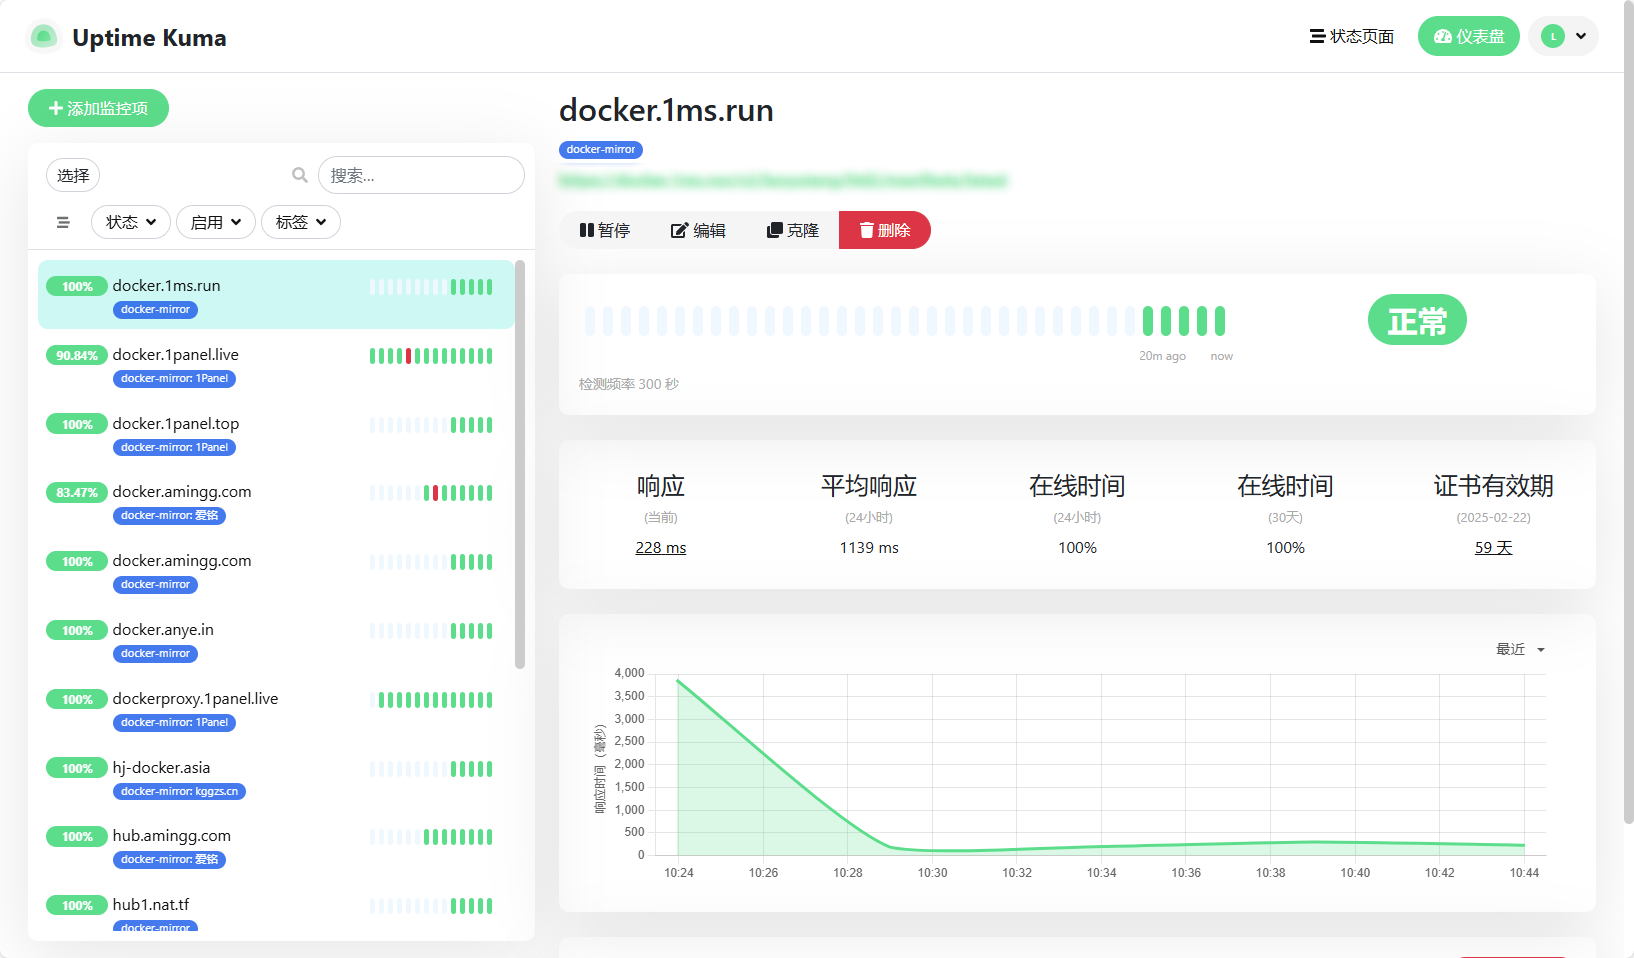The width and height of the screenshot is (1634, 958).
Task: Select the docker.1panel.live monitor
Action: (276, 364)
